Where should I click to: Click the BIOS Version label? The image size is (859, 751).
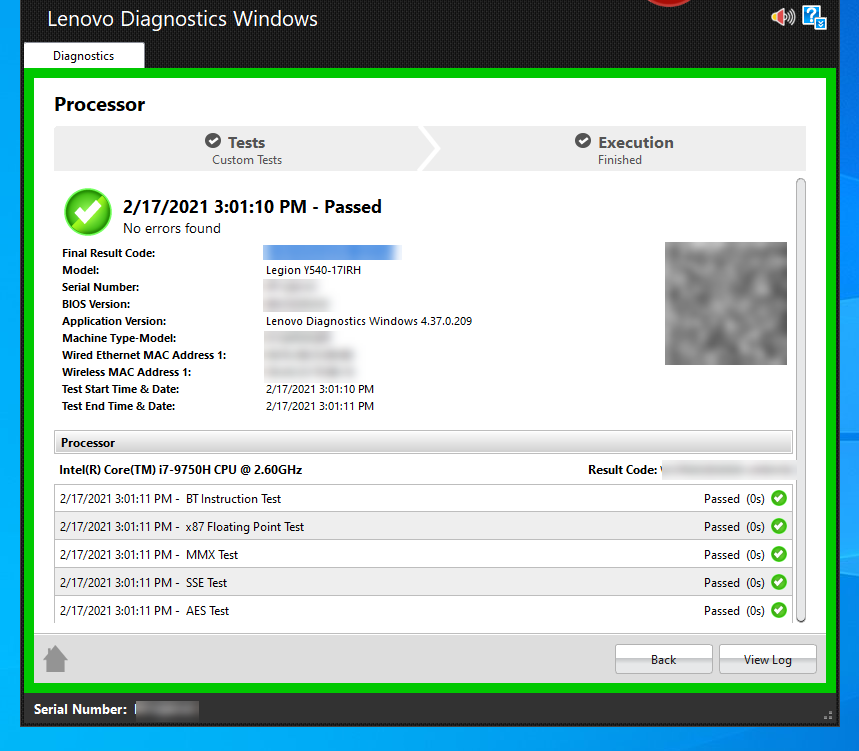point(96,304)
